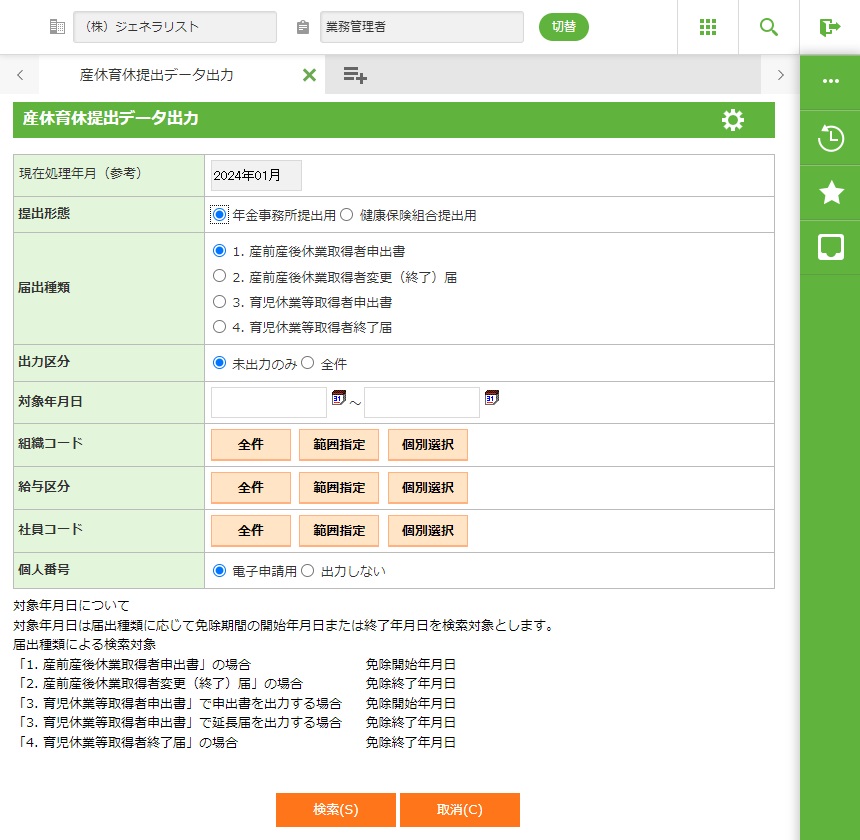
Task: Expand the three-dots sidebar menu
Action: pyautogui.click(x=830, y=81)
